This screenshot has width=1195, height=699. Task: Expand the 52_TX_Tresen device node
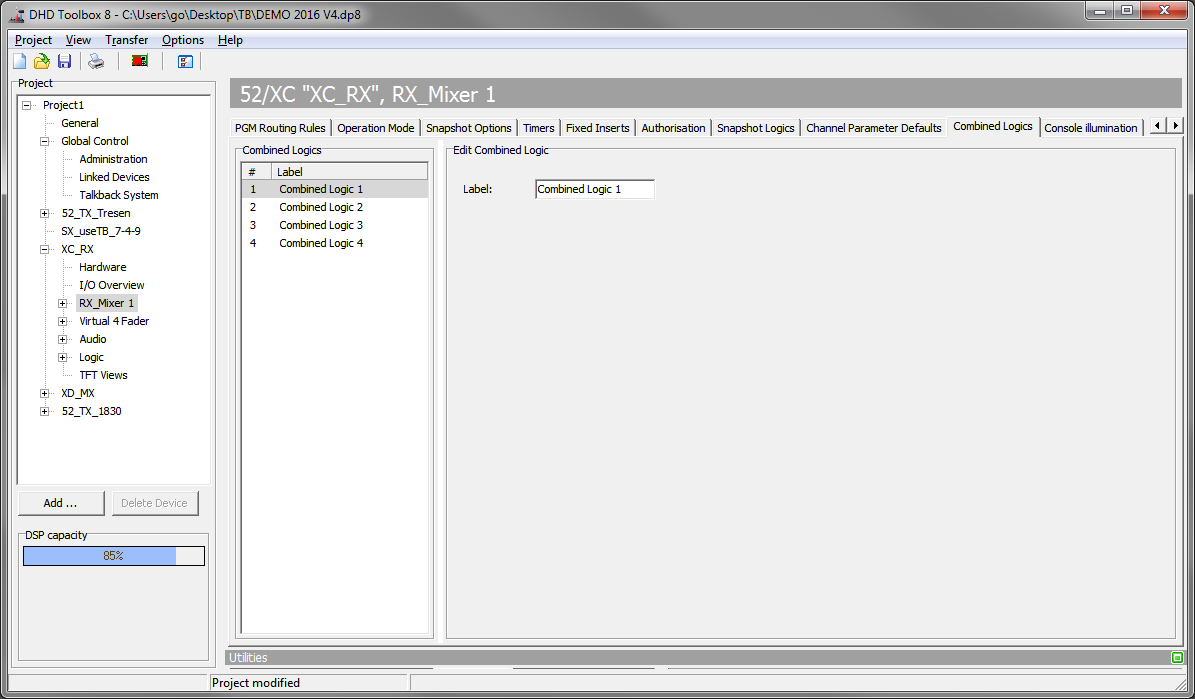pos(42,212)
